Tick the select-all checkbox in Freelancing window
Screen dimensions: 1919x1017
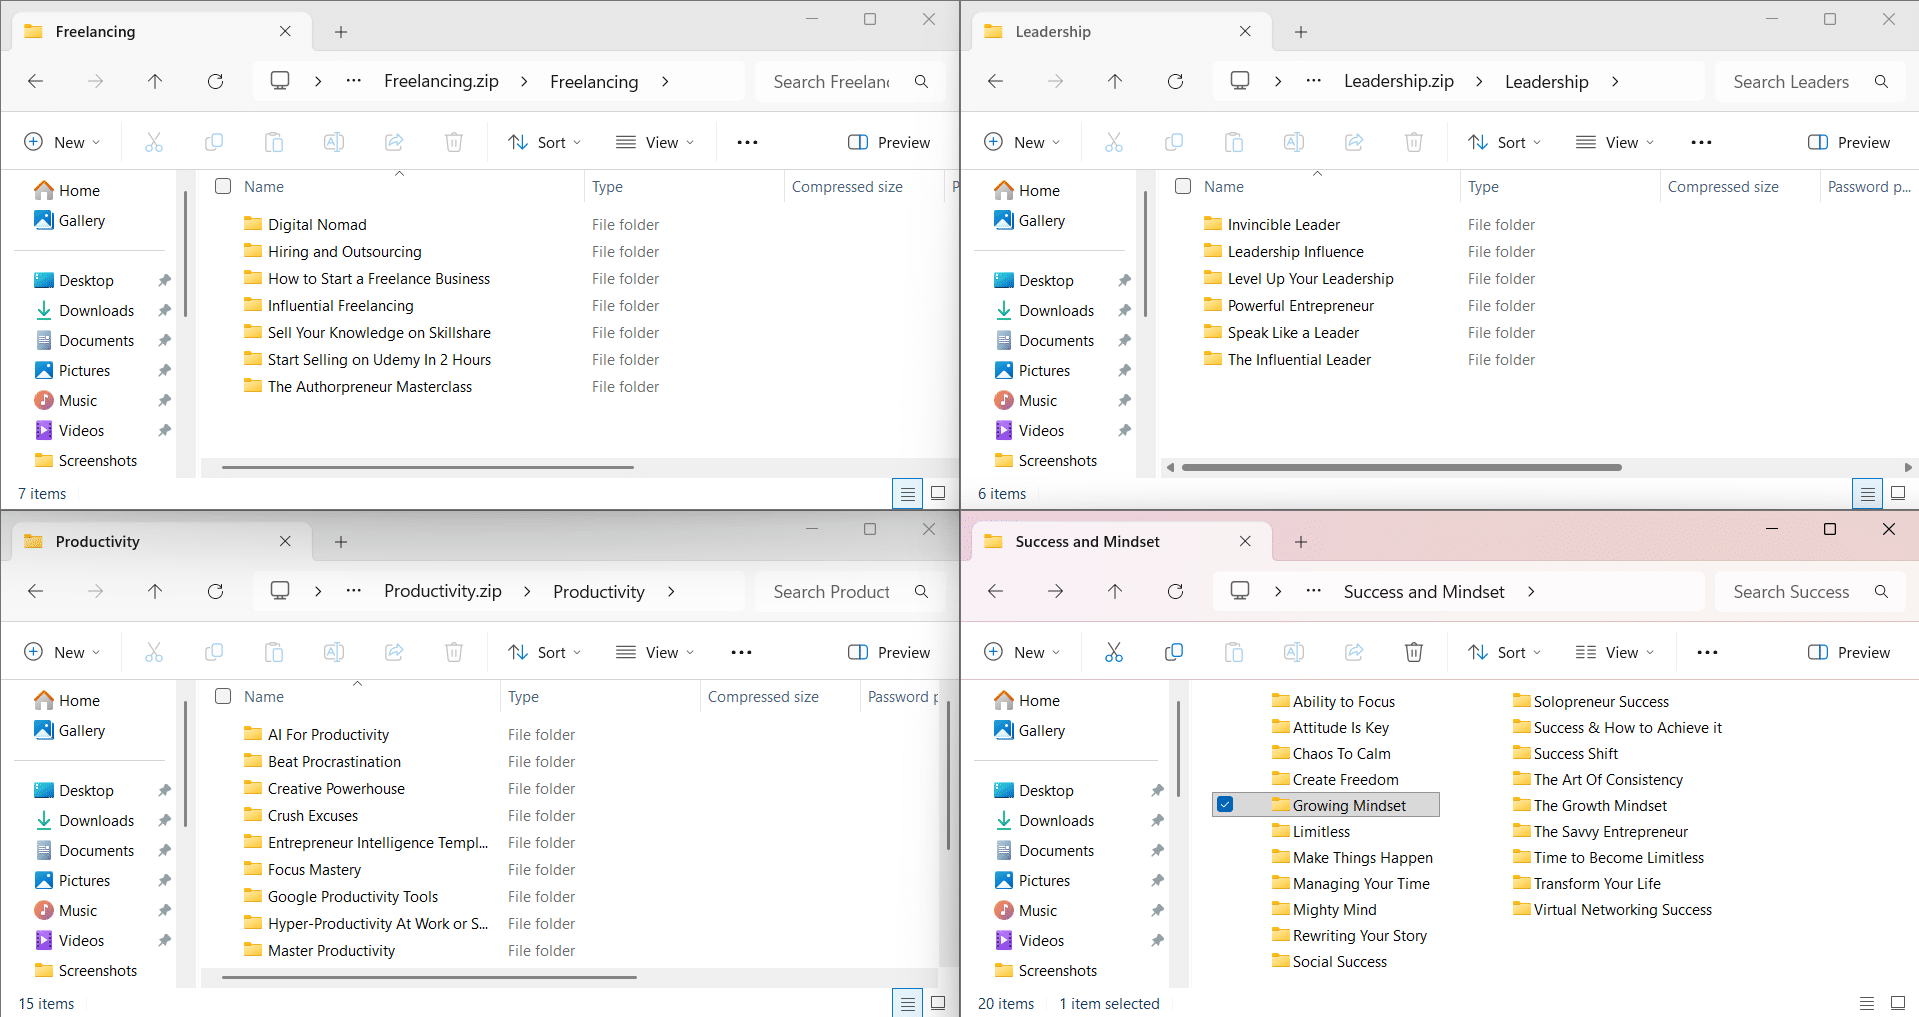point(223,187)
